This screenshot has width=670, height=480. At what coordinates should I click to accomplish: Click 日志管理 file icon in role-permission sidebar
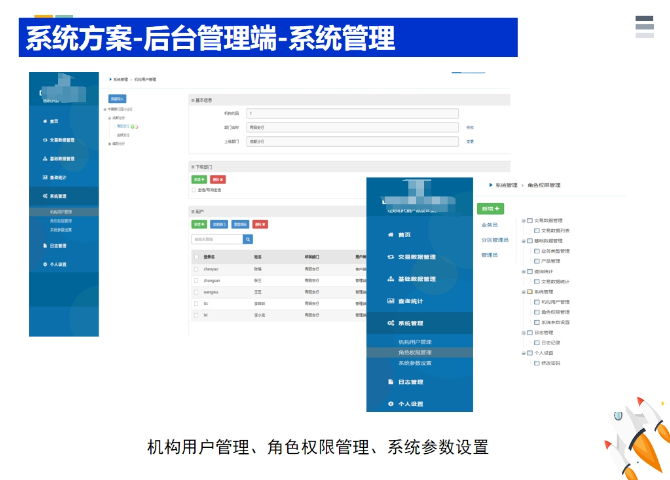(x=390, y=382)
